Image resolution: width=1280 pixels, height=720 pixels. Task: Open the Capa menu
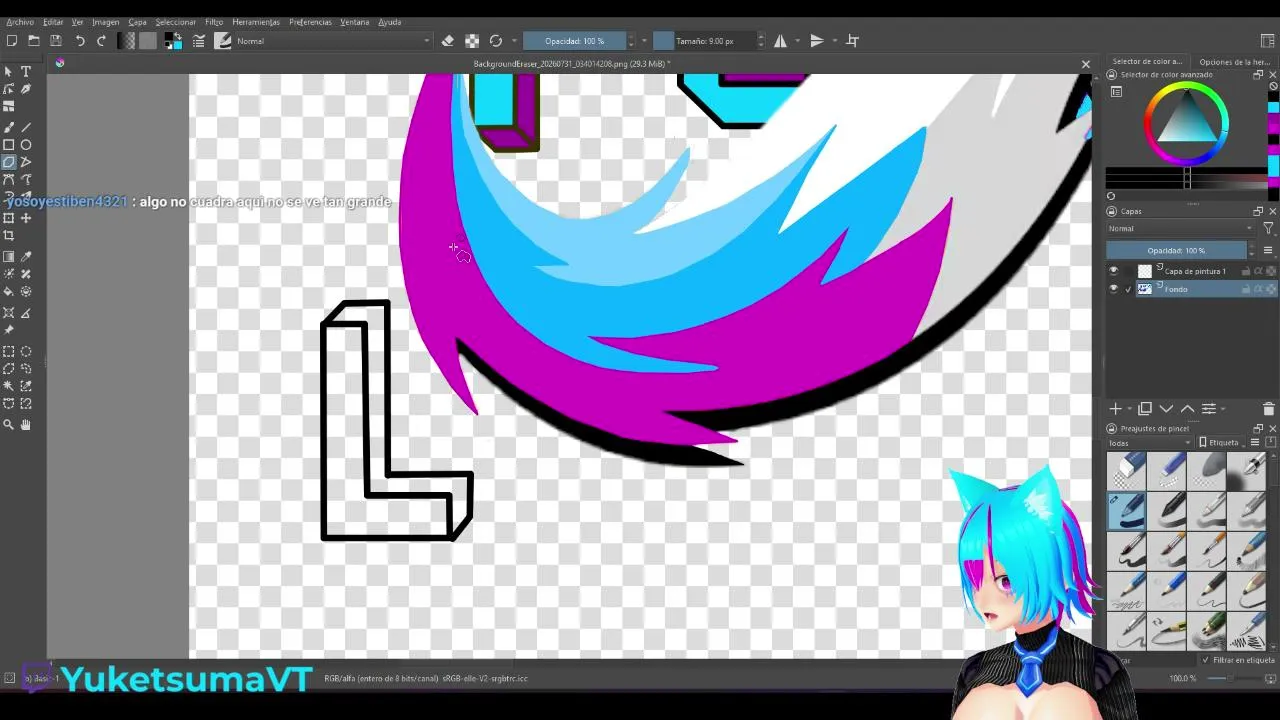[x=137, y=22]
